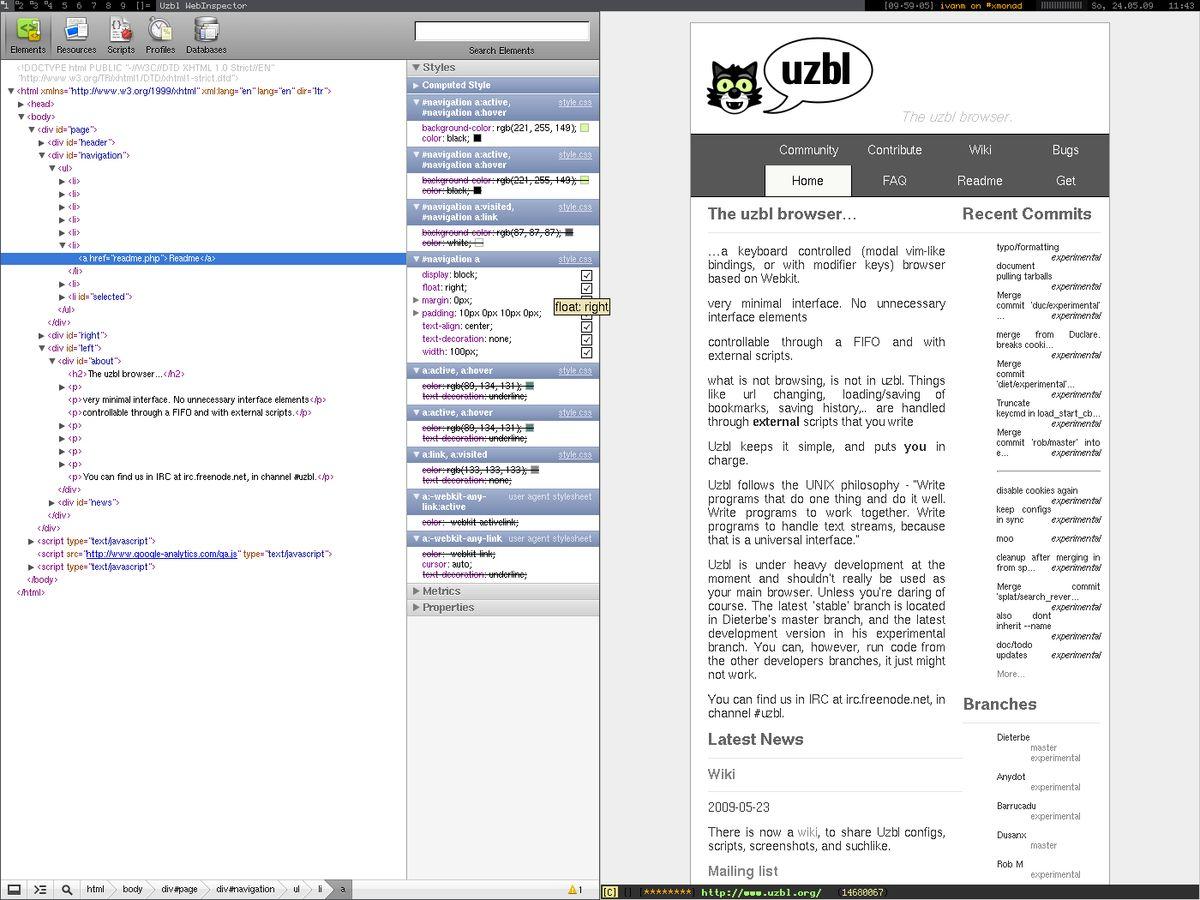This screenshot has height=900, width=1200.
Task: Show the console using the status bar icon
Action: 40,889
